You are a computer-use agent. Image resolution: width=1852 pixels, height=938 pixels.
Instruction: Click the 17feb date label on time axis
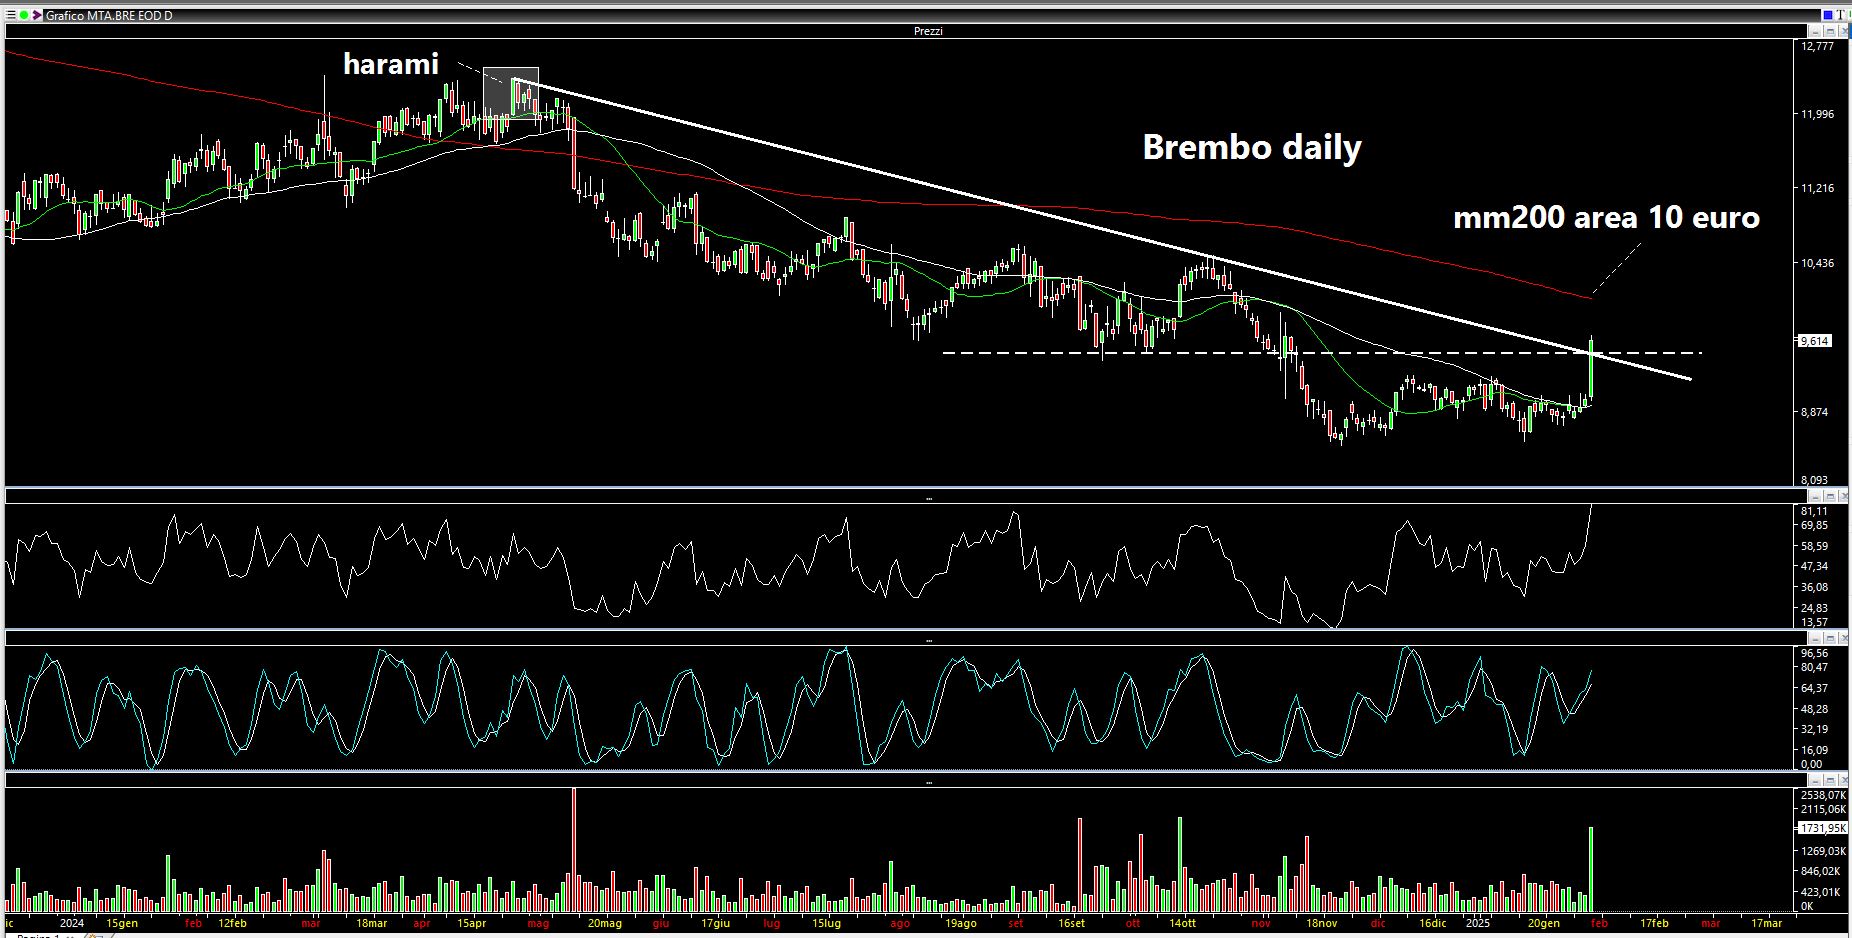point(1654,923)
